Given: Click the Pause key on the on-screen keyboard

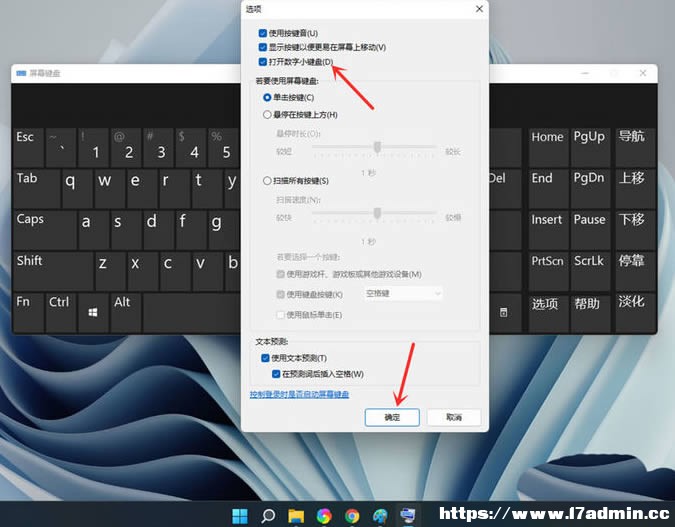Looking at the screenshot, I should [x=590, y=229].
